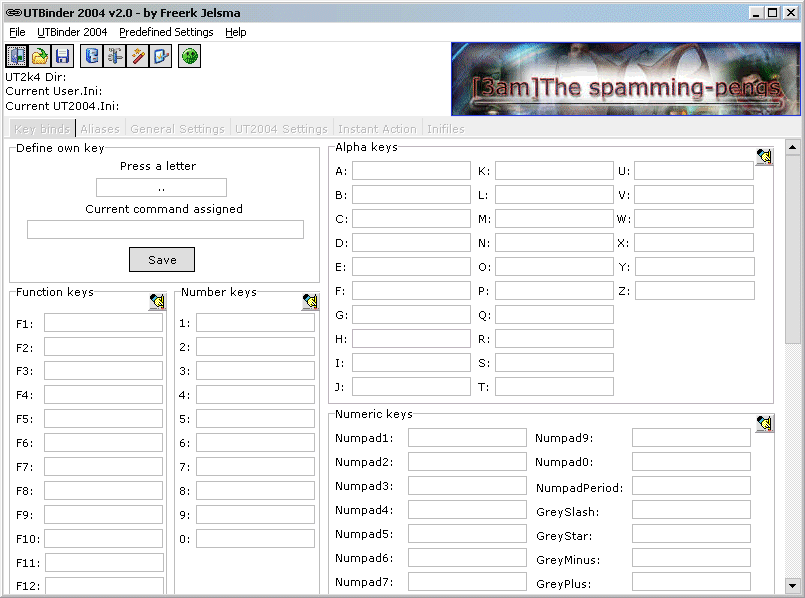Switch to the General Settings tab

click(x=177, y=129)
